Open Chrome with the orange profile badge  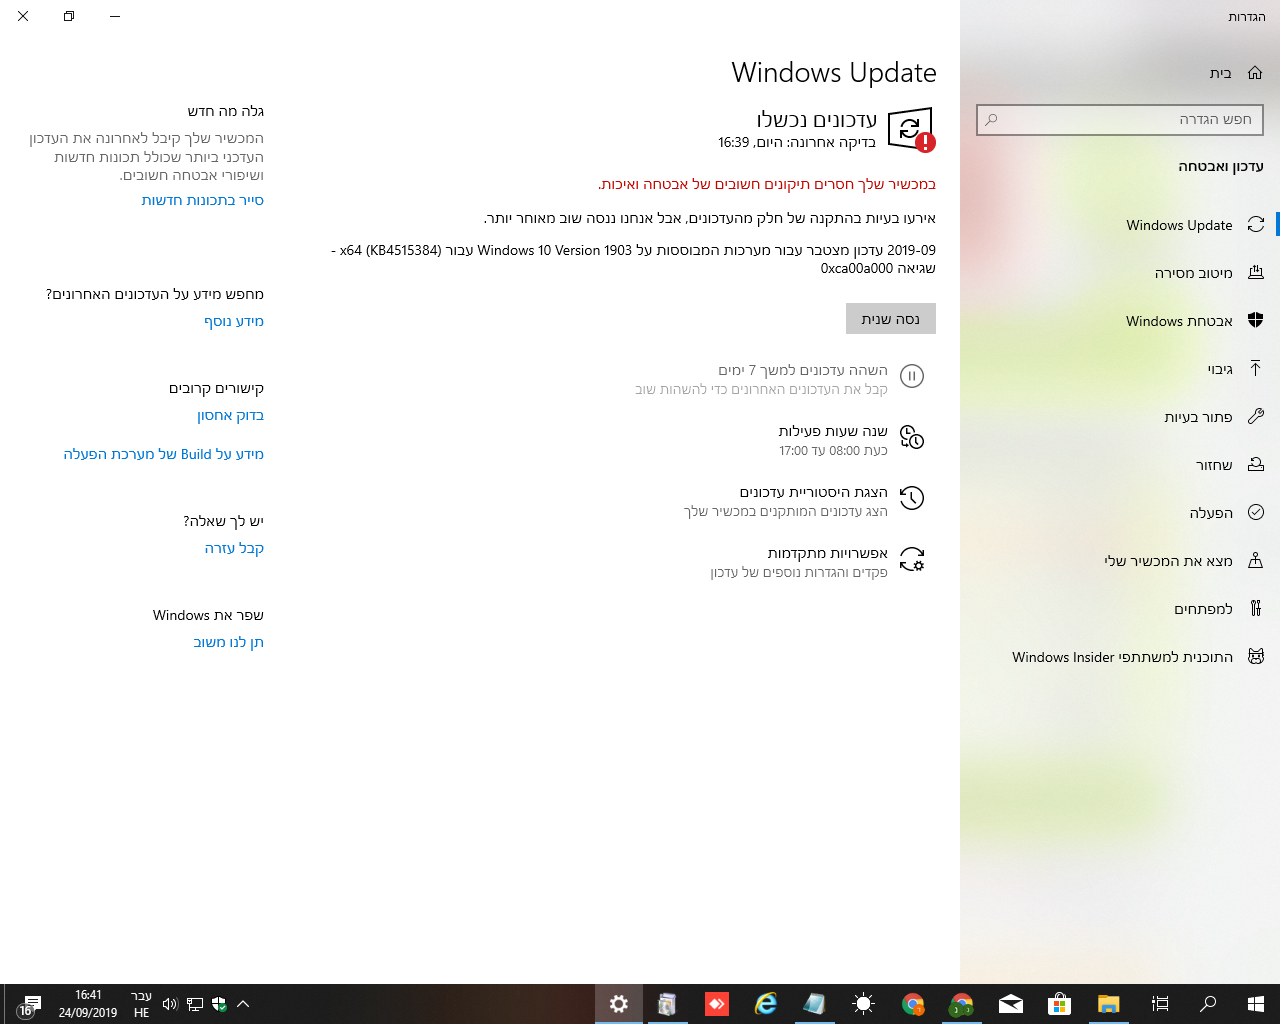tap(913, 1004)
